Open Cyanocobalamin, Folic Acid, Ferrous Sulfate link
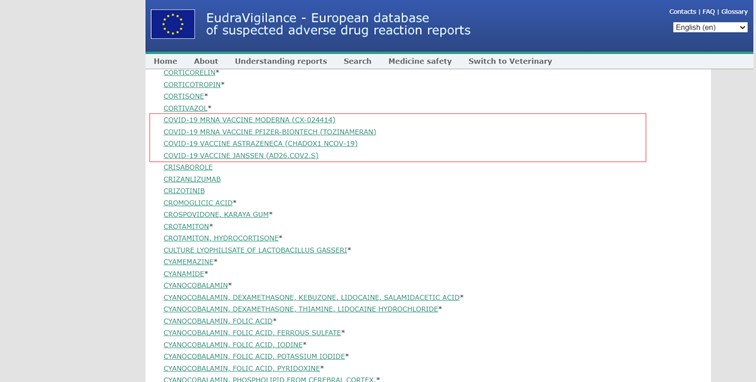The width and height of the screenshot is (756, 382). click(x=252, y=333)
